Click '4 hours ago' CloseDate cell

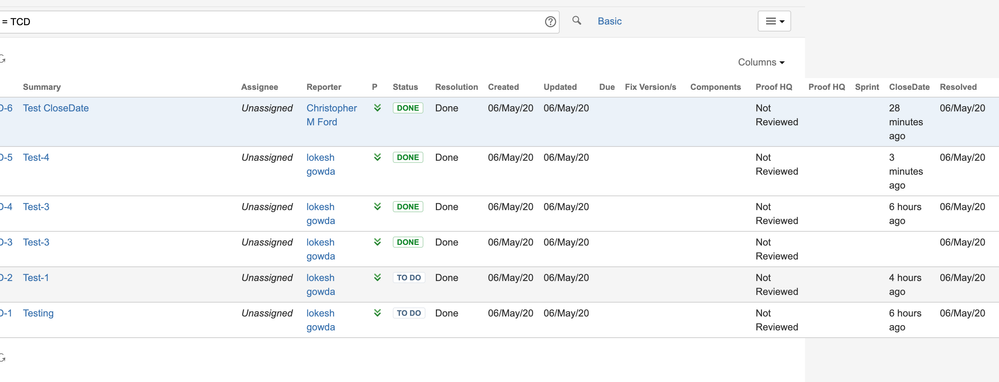tap(905, 285)
